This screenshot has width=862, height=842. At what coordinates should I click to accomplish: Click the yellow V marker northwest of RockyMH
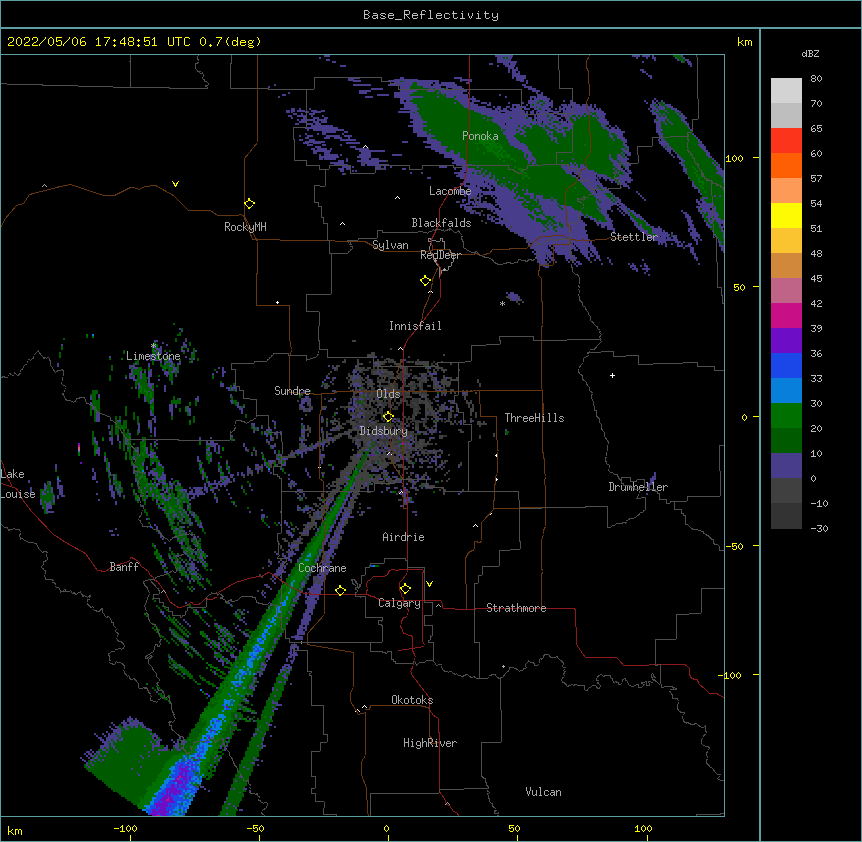[175, 184]
